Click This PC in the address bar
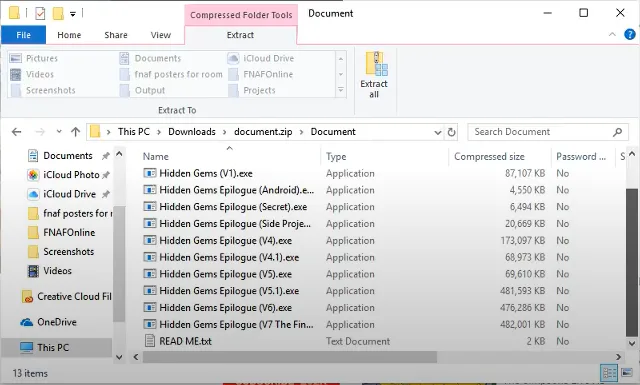This screenshot has width=640, height=385. (133, 132)
